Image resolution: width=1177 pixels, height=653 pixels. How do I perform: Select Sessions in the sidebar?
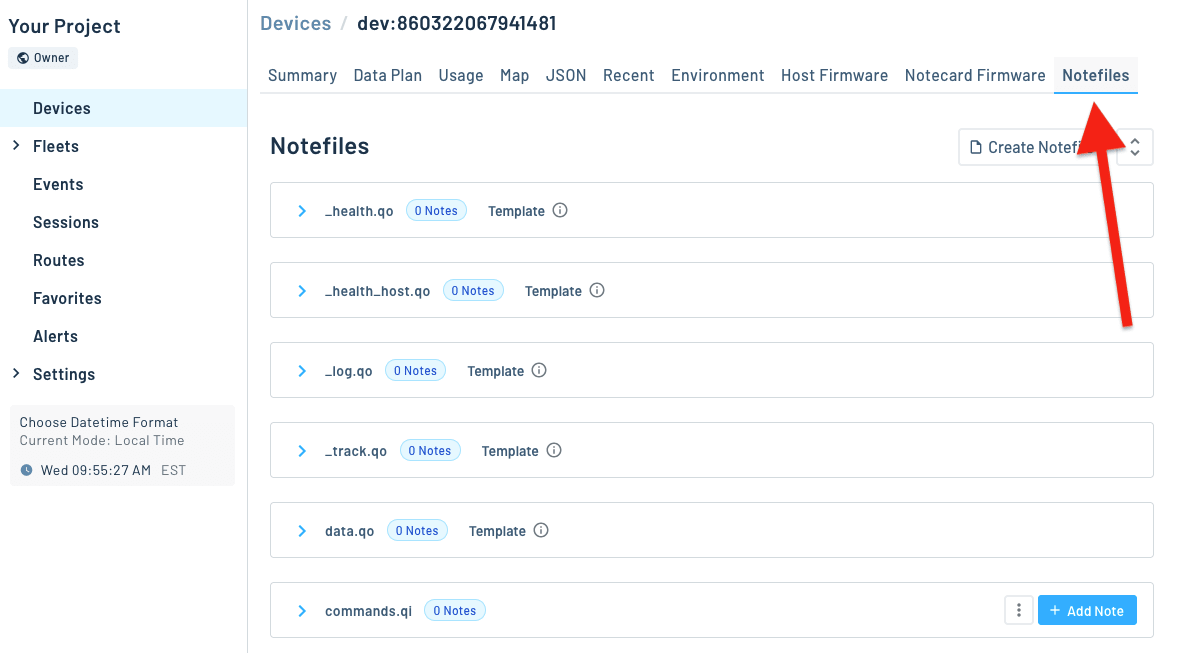65,221
